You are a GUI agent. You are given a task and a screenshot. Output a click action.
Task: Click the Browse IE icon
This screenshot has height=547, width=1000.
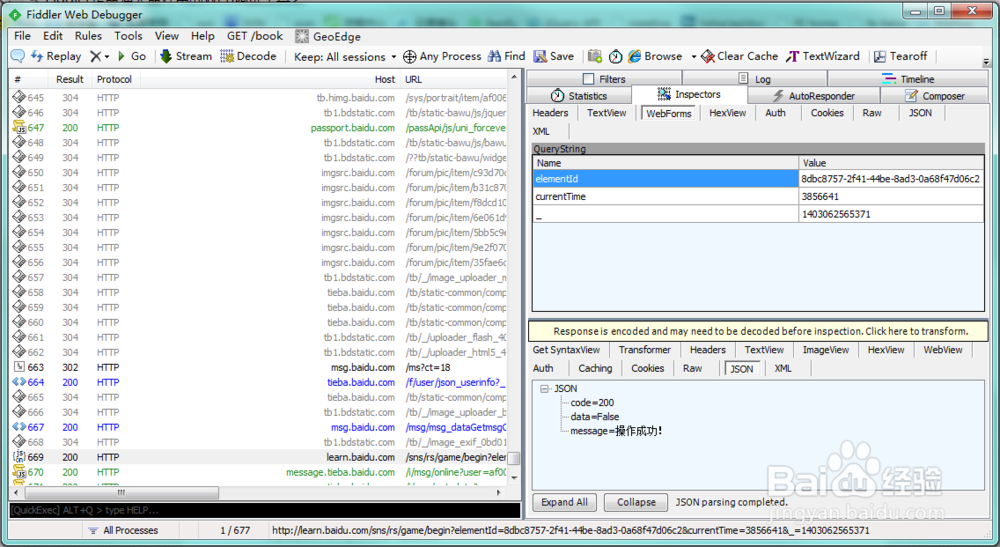635,56
